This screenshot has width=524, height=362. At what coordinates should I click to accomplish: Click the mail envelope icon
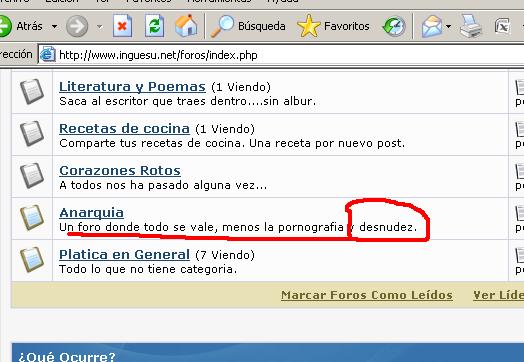click(x=432, y=26)
